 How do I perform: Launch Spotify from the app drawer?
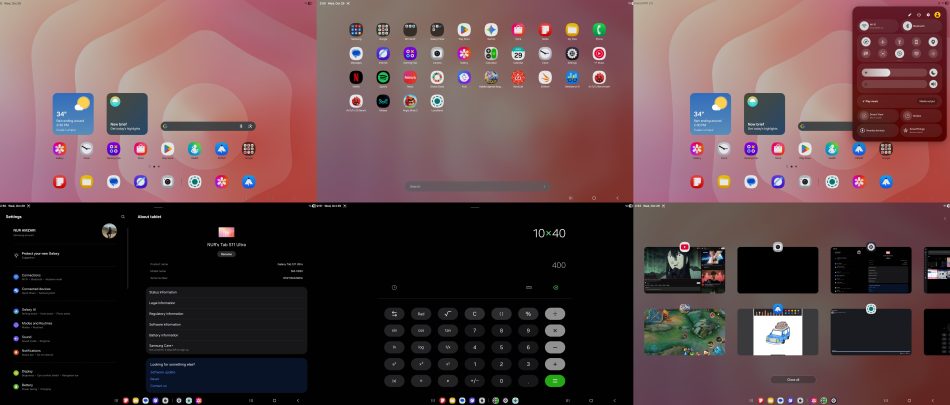[x=383, y=77]
